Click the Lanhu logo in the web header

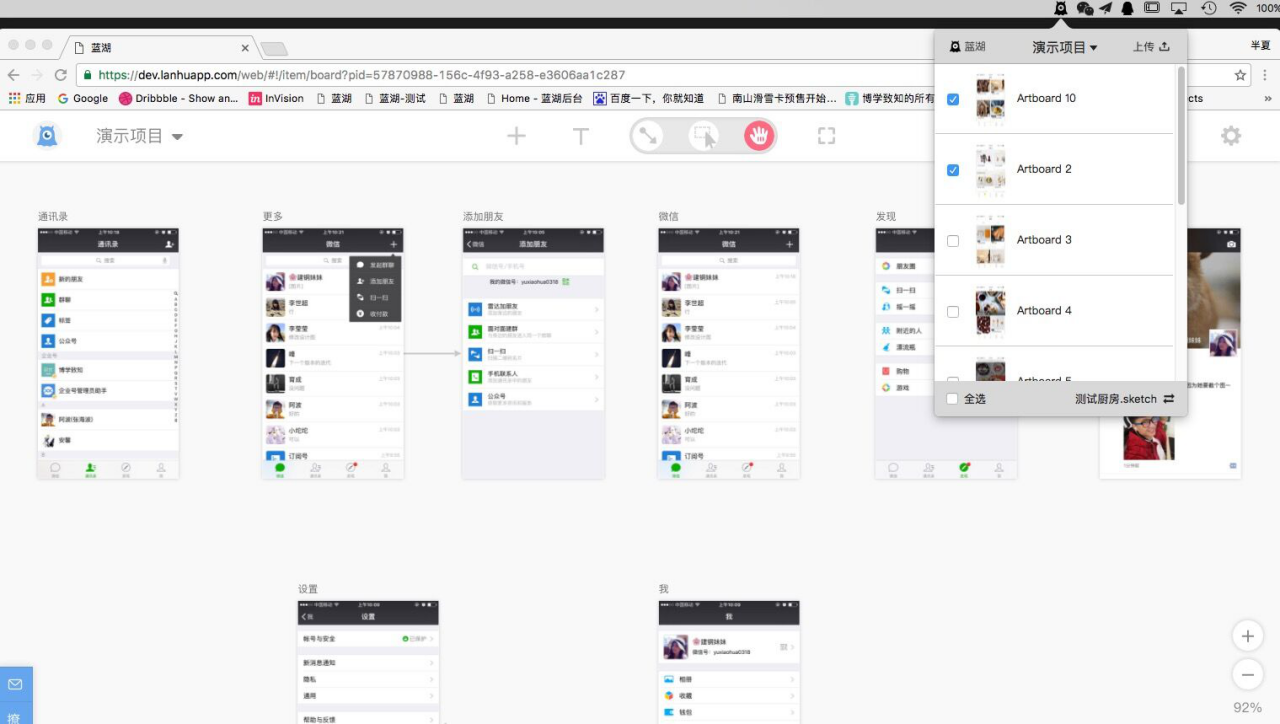(x=47, y=136)
